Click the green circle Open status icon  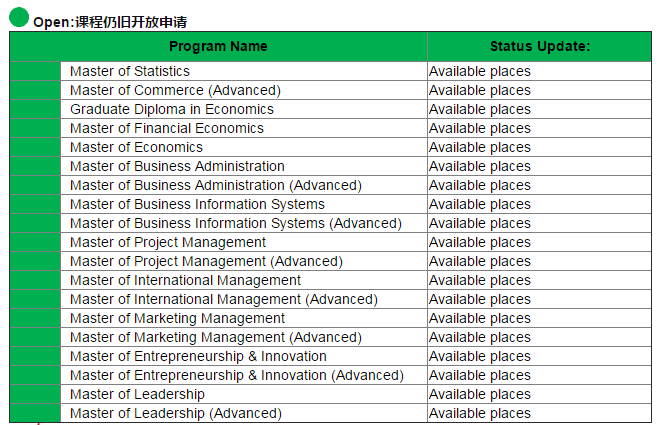tap(19, 16)
